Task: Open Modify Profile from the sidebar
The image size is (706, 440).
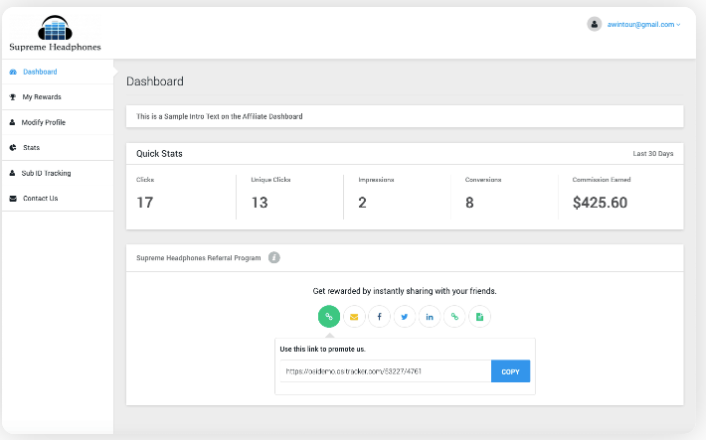Action: 43,122
